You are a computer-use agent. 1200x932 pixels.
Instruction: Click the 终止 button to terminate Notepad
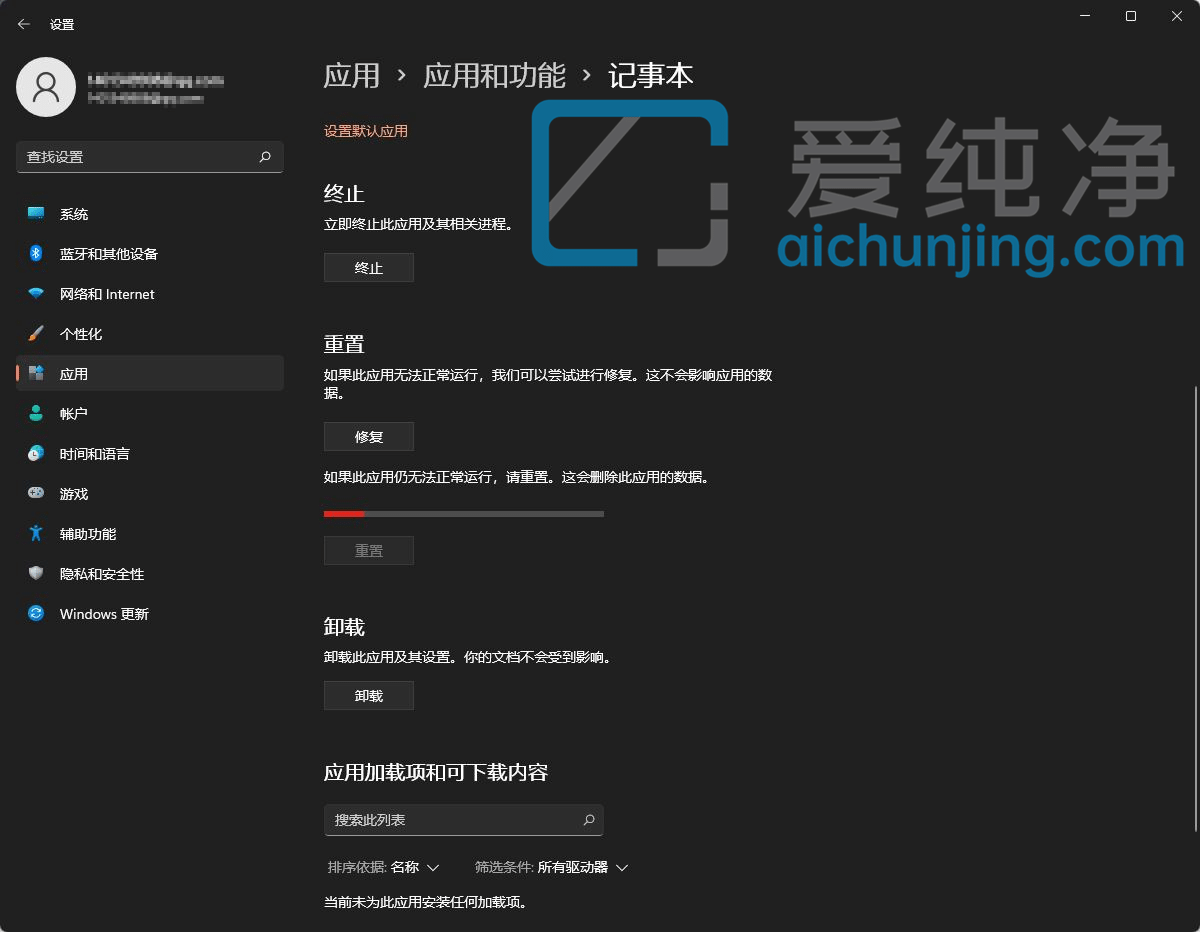(368, 267)
